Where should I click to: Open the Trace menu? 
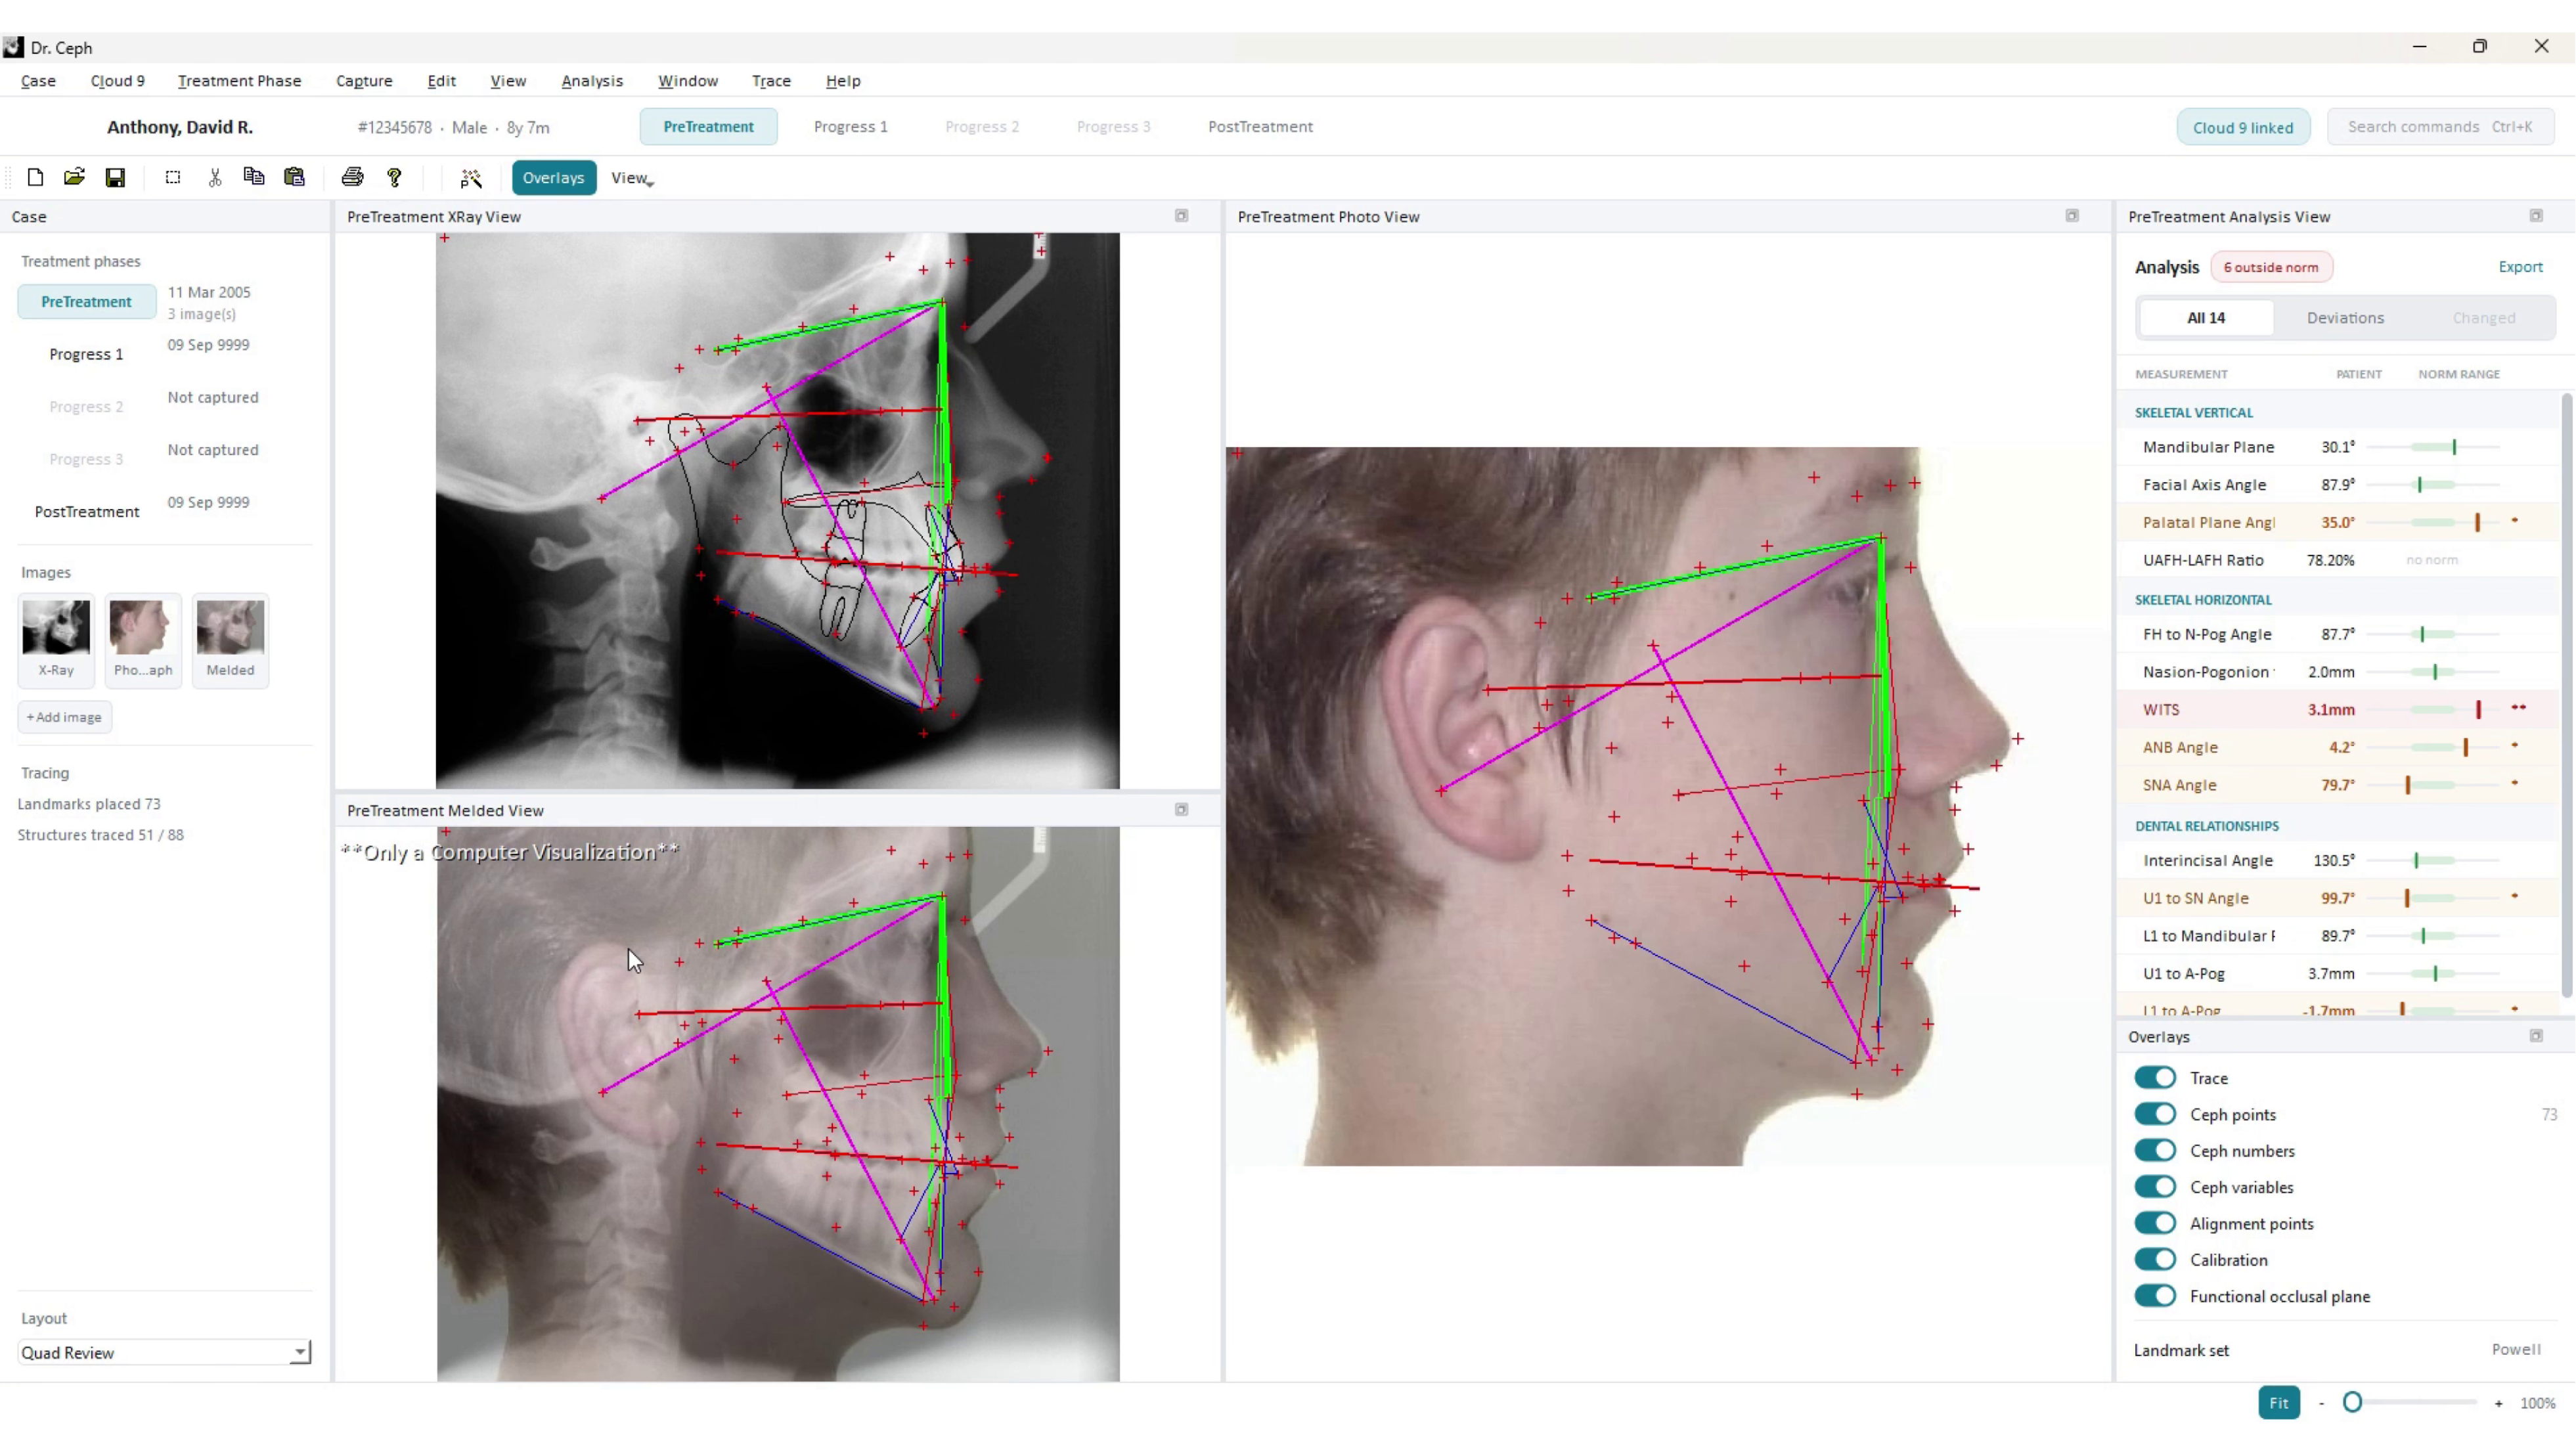click(771, 81)
